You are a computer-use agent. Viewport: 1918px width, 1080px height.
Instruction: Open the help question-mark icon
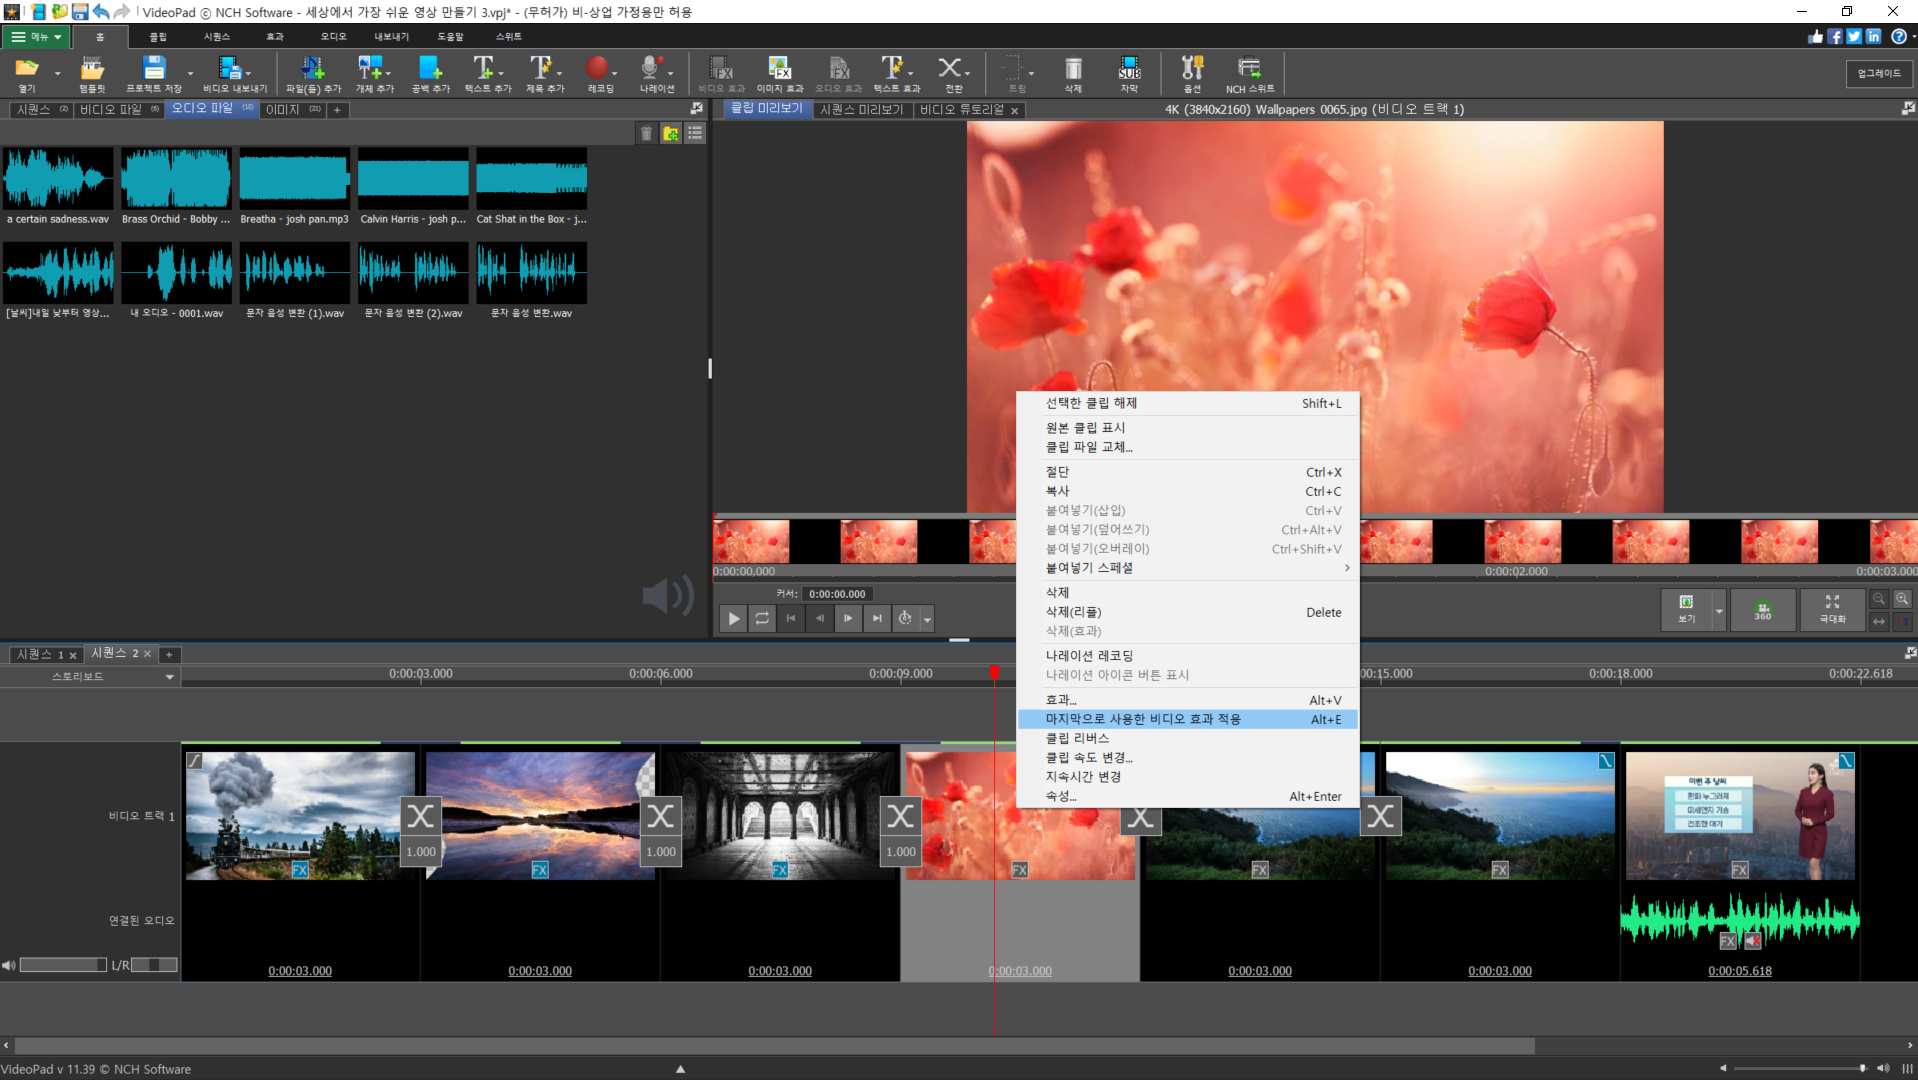click(1898, 36)
